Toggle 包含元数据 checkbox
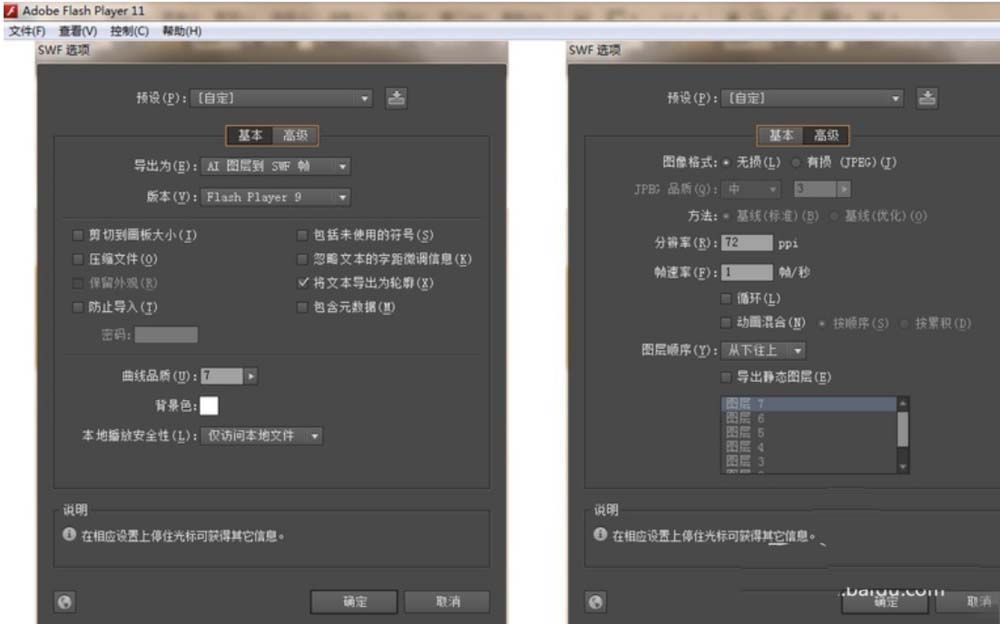Screen dimensions: 1000x624 tap(302, 308)
